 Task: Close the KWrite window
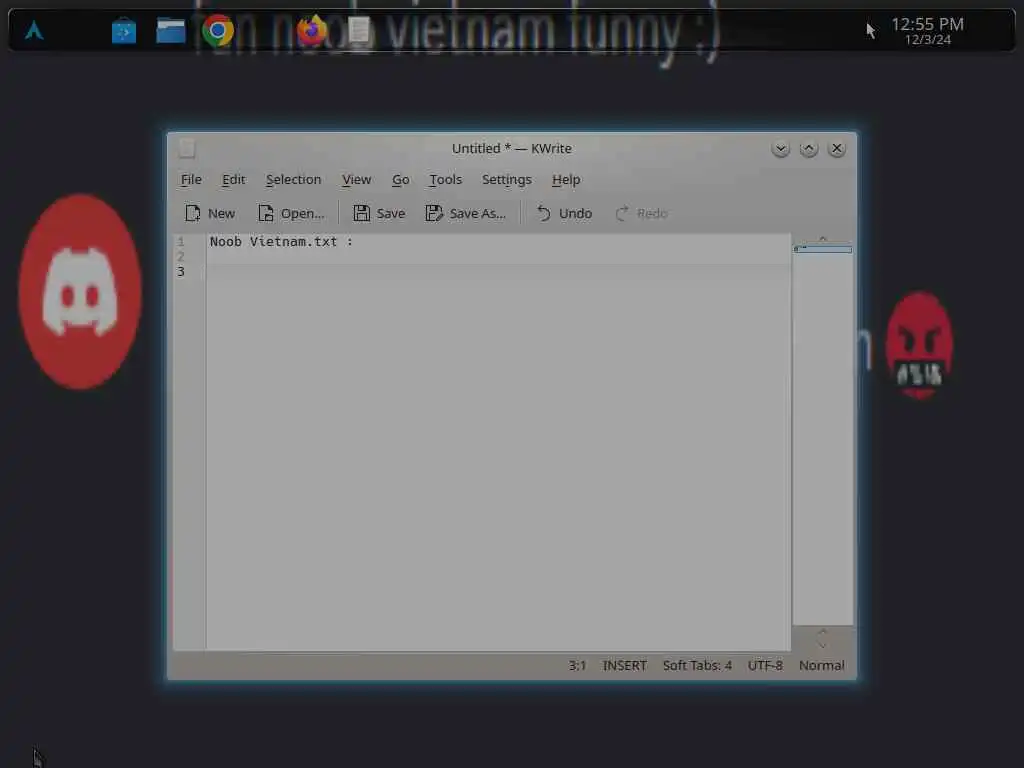coord(837,149)
